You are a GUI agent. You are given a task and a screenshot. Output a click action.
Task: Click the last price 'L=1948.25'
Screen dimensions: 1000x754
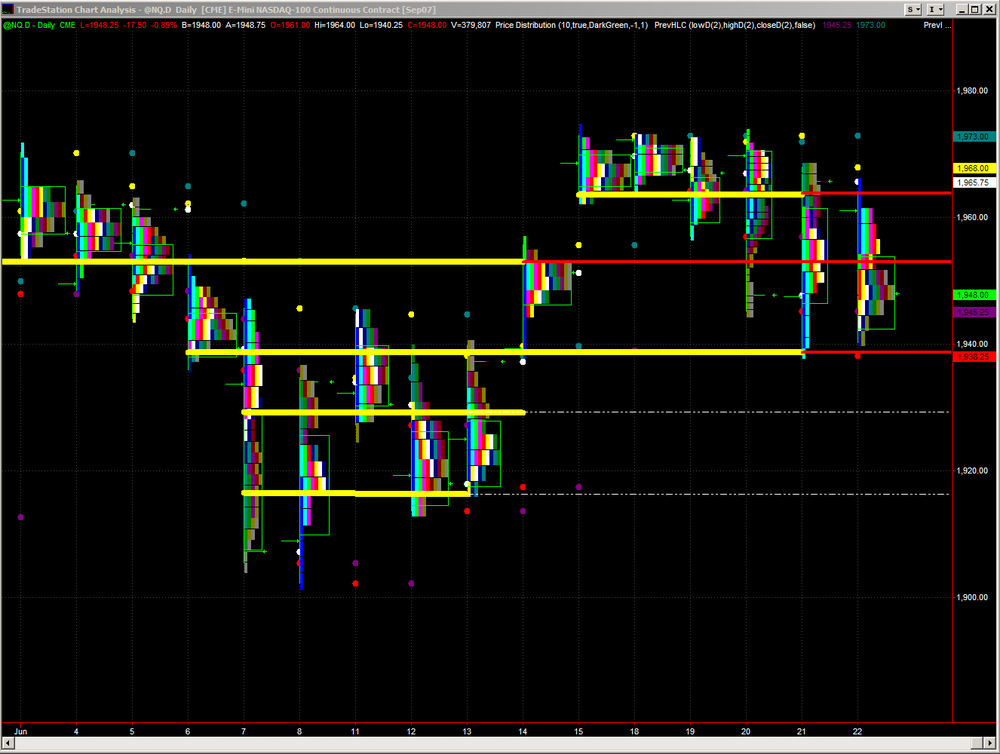point(99,26)
